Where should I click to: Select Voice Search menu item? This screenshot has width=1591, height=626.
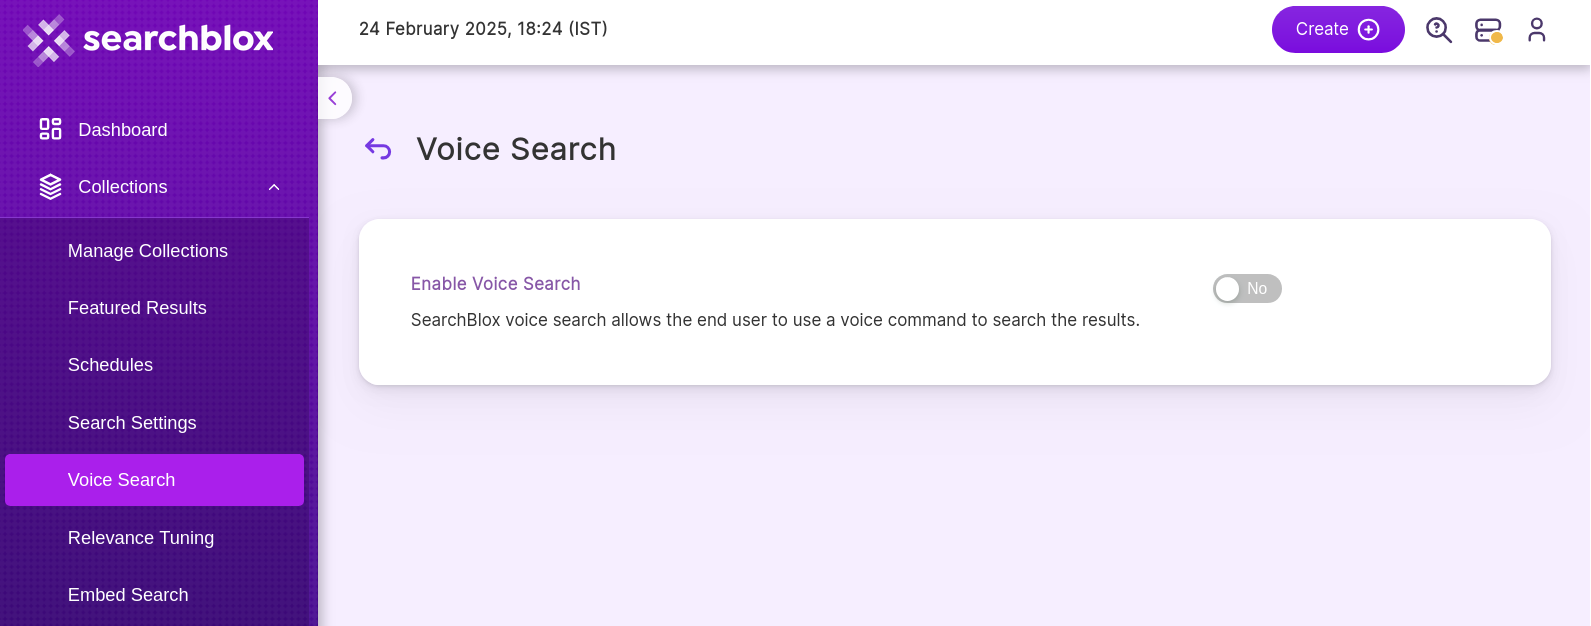[154, 480]
